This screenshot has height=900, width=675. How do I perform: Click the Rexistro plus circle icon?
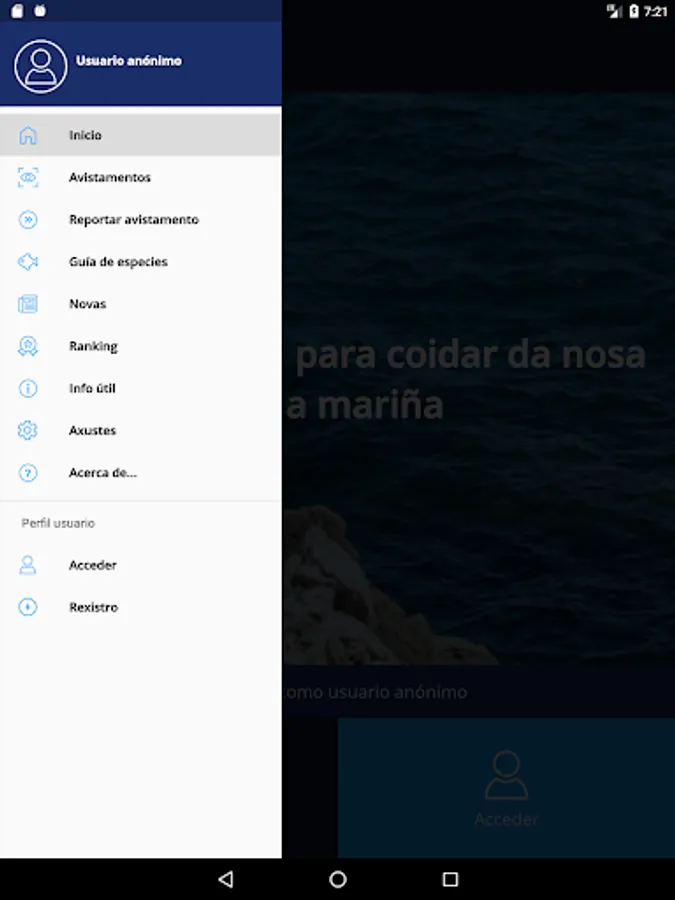pyautogui.click(x=28, y=607)
